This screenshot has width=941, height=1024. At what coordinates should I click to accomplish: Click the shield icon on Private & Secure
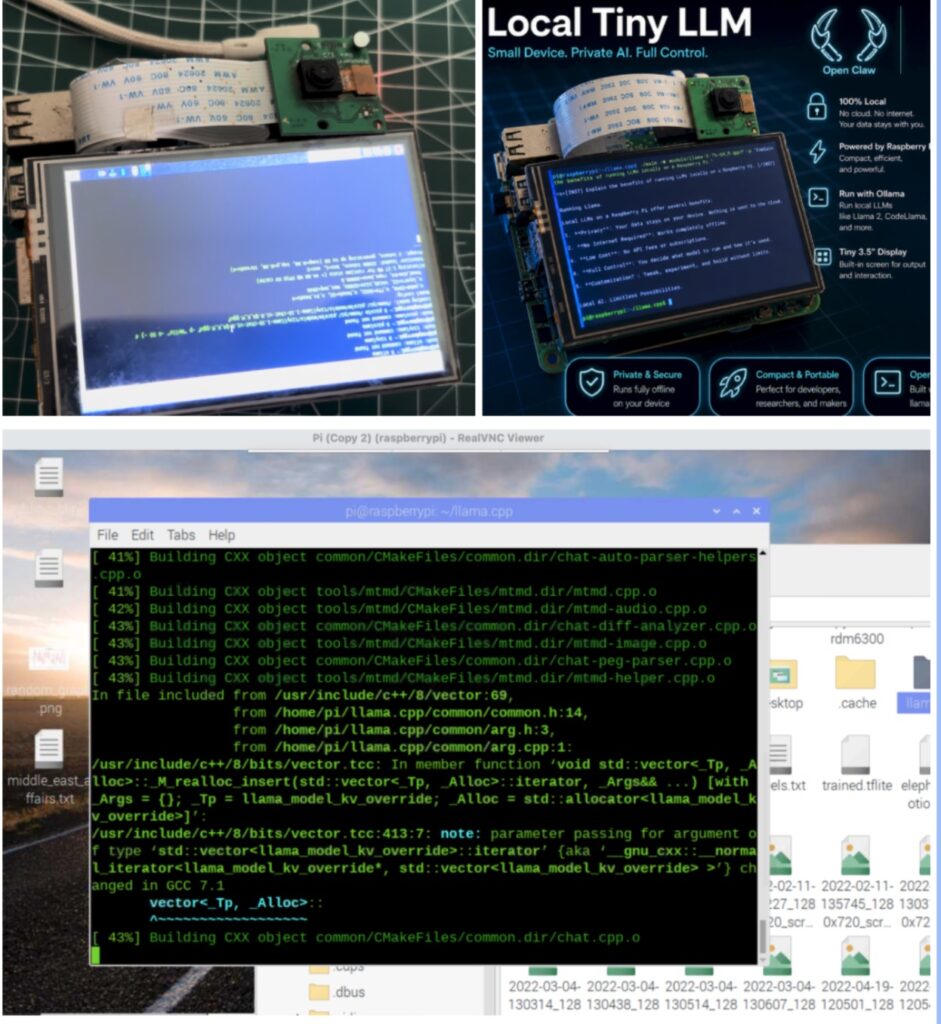tap(592, 382)
